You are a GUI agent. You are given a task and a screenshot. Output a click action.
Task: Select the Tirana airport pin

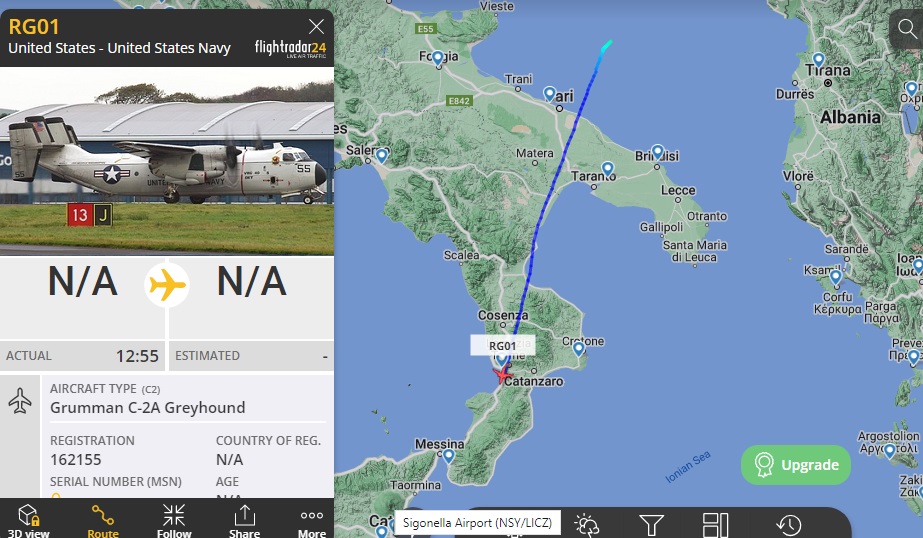(818, 60)
